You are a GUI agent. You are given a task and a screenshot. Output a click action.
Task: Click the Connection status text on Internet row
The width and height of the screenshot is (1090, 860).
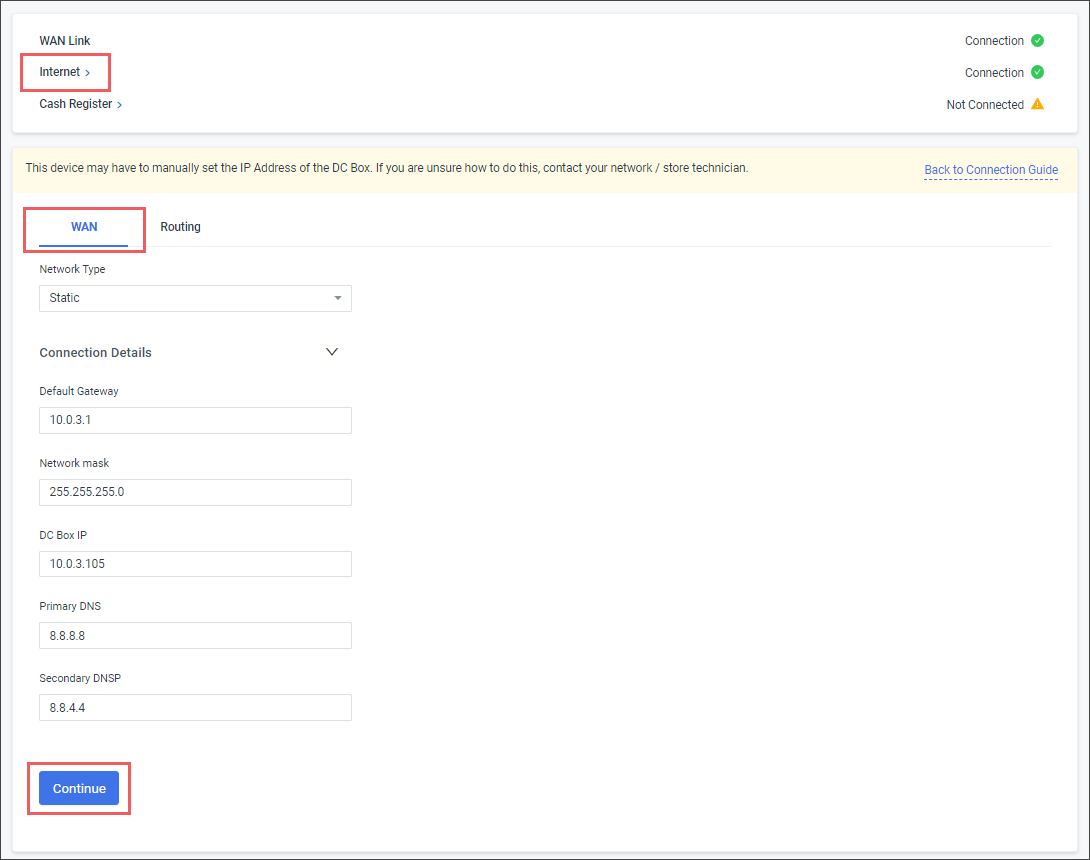point(994,73)
